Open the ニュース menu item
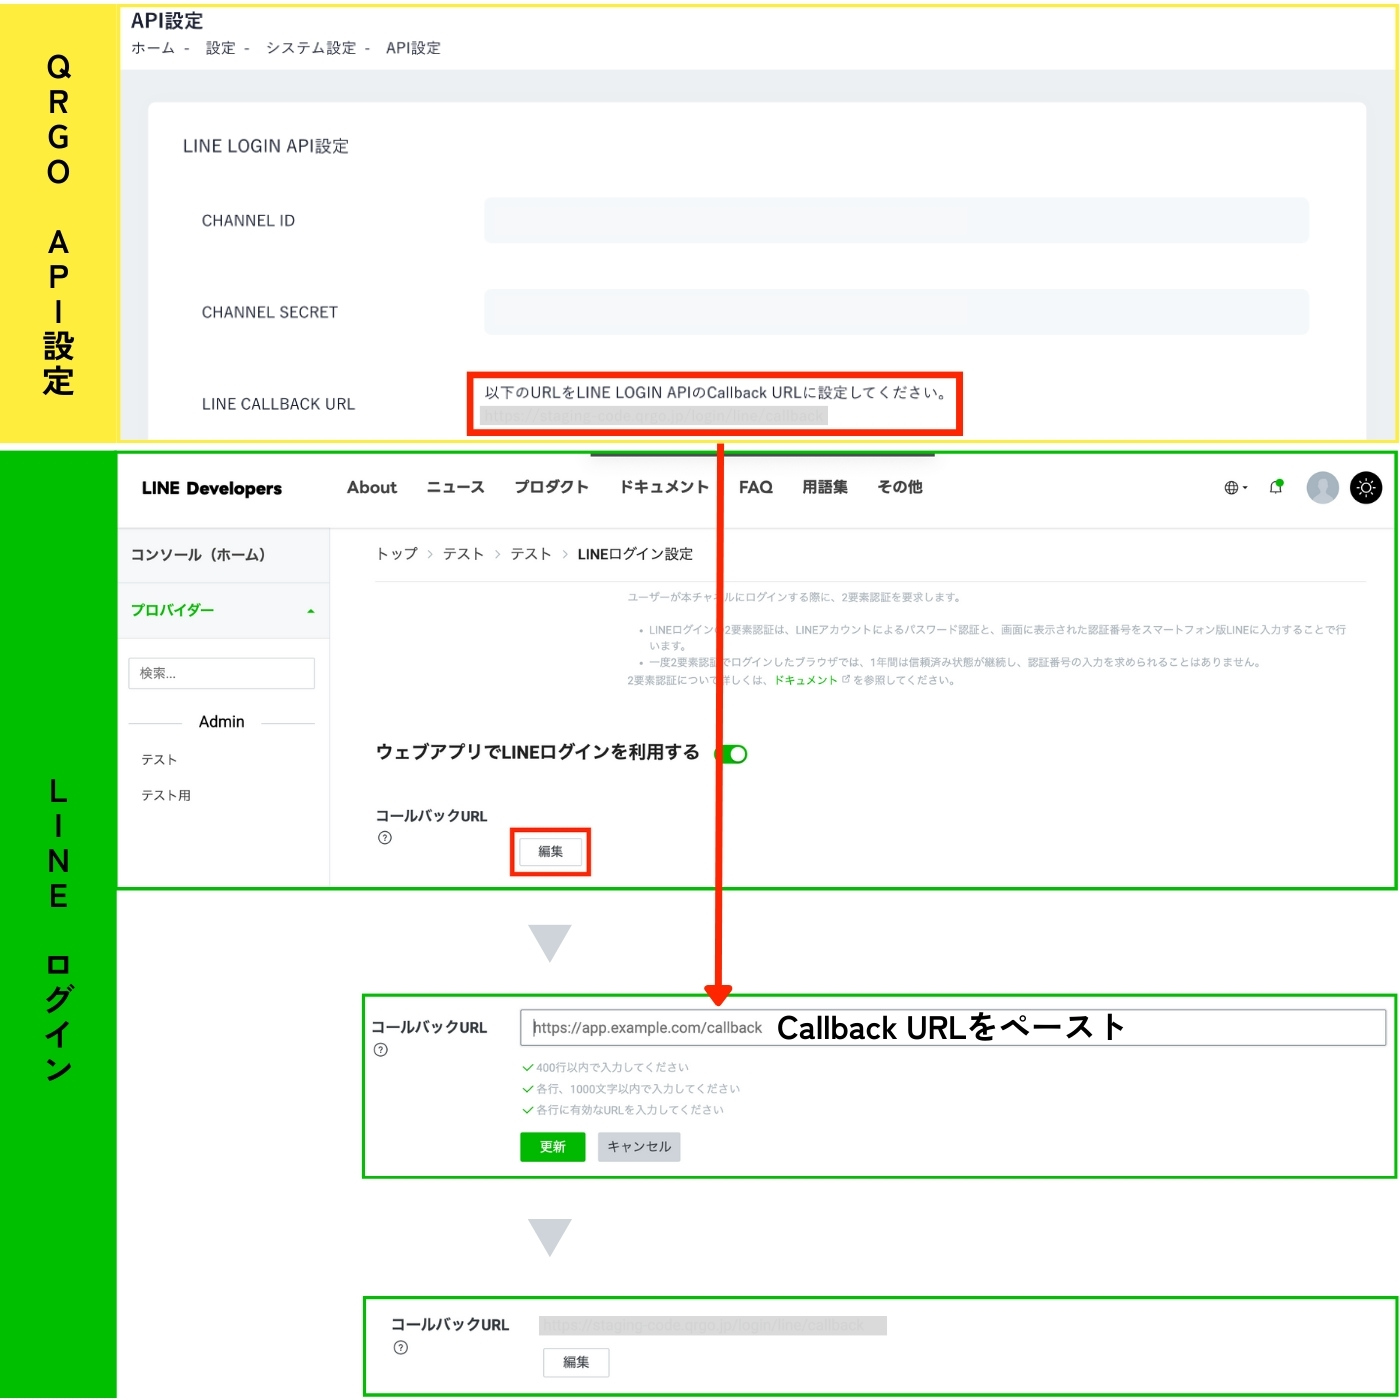The width and height of the screenshot is (1400, 1400). pos(455,487)
